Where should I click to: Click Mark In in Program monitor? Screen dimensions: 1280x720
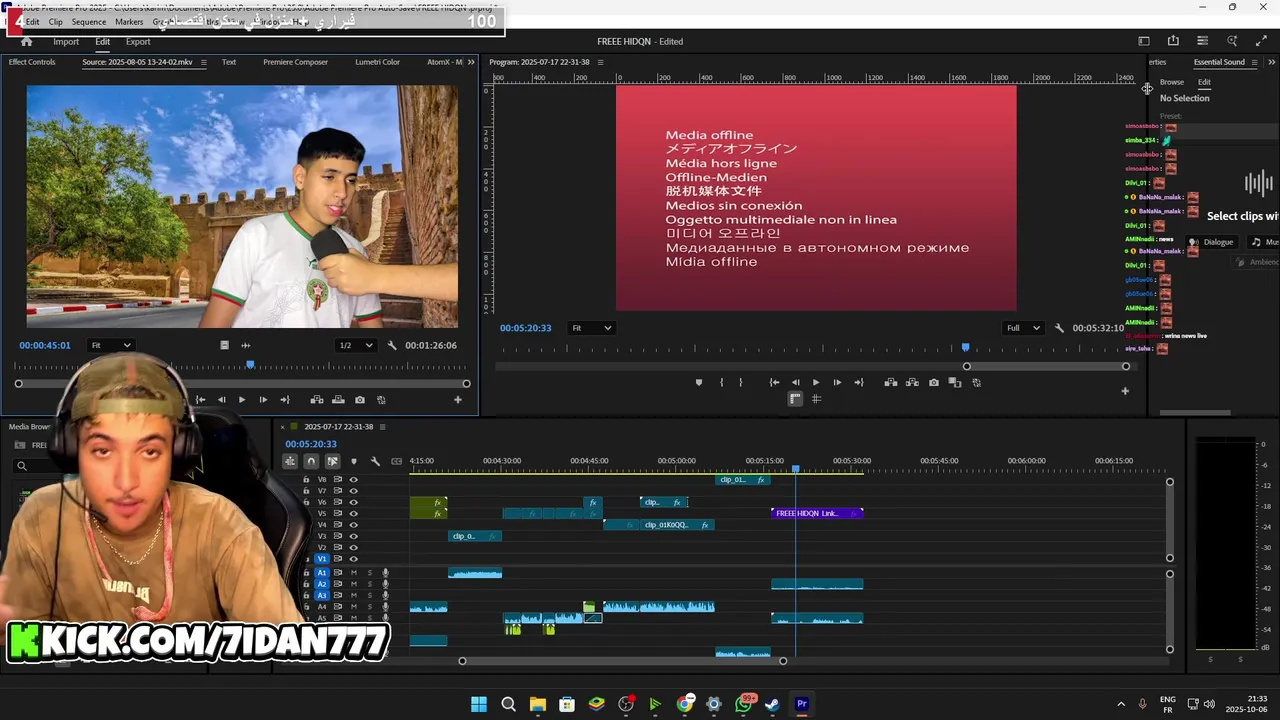(x=720, y=382)
